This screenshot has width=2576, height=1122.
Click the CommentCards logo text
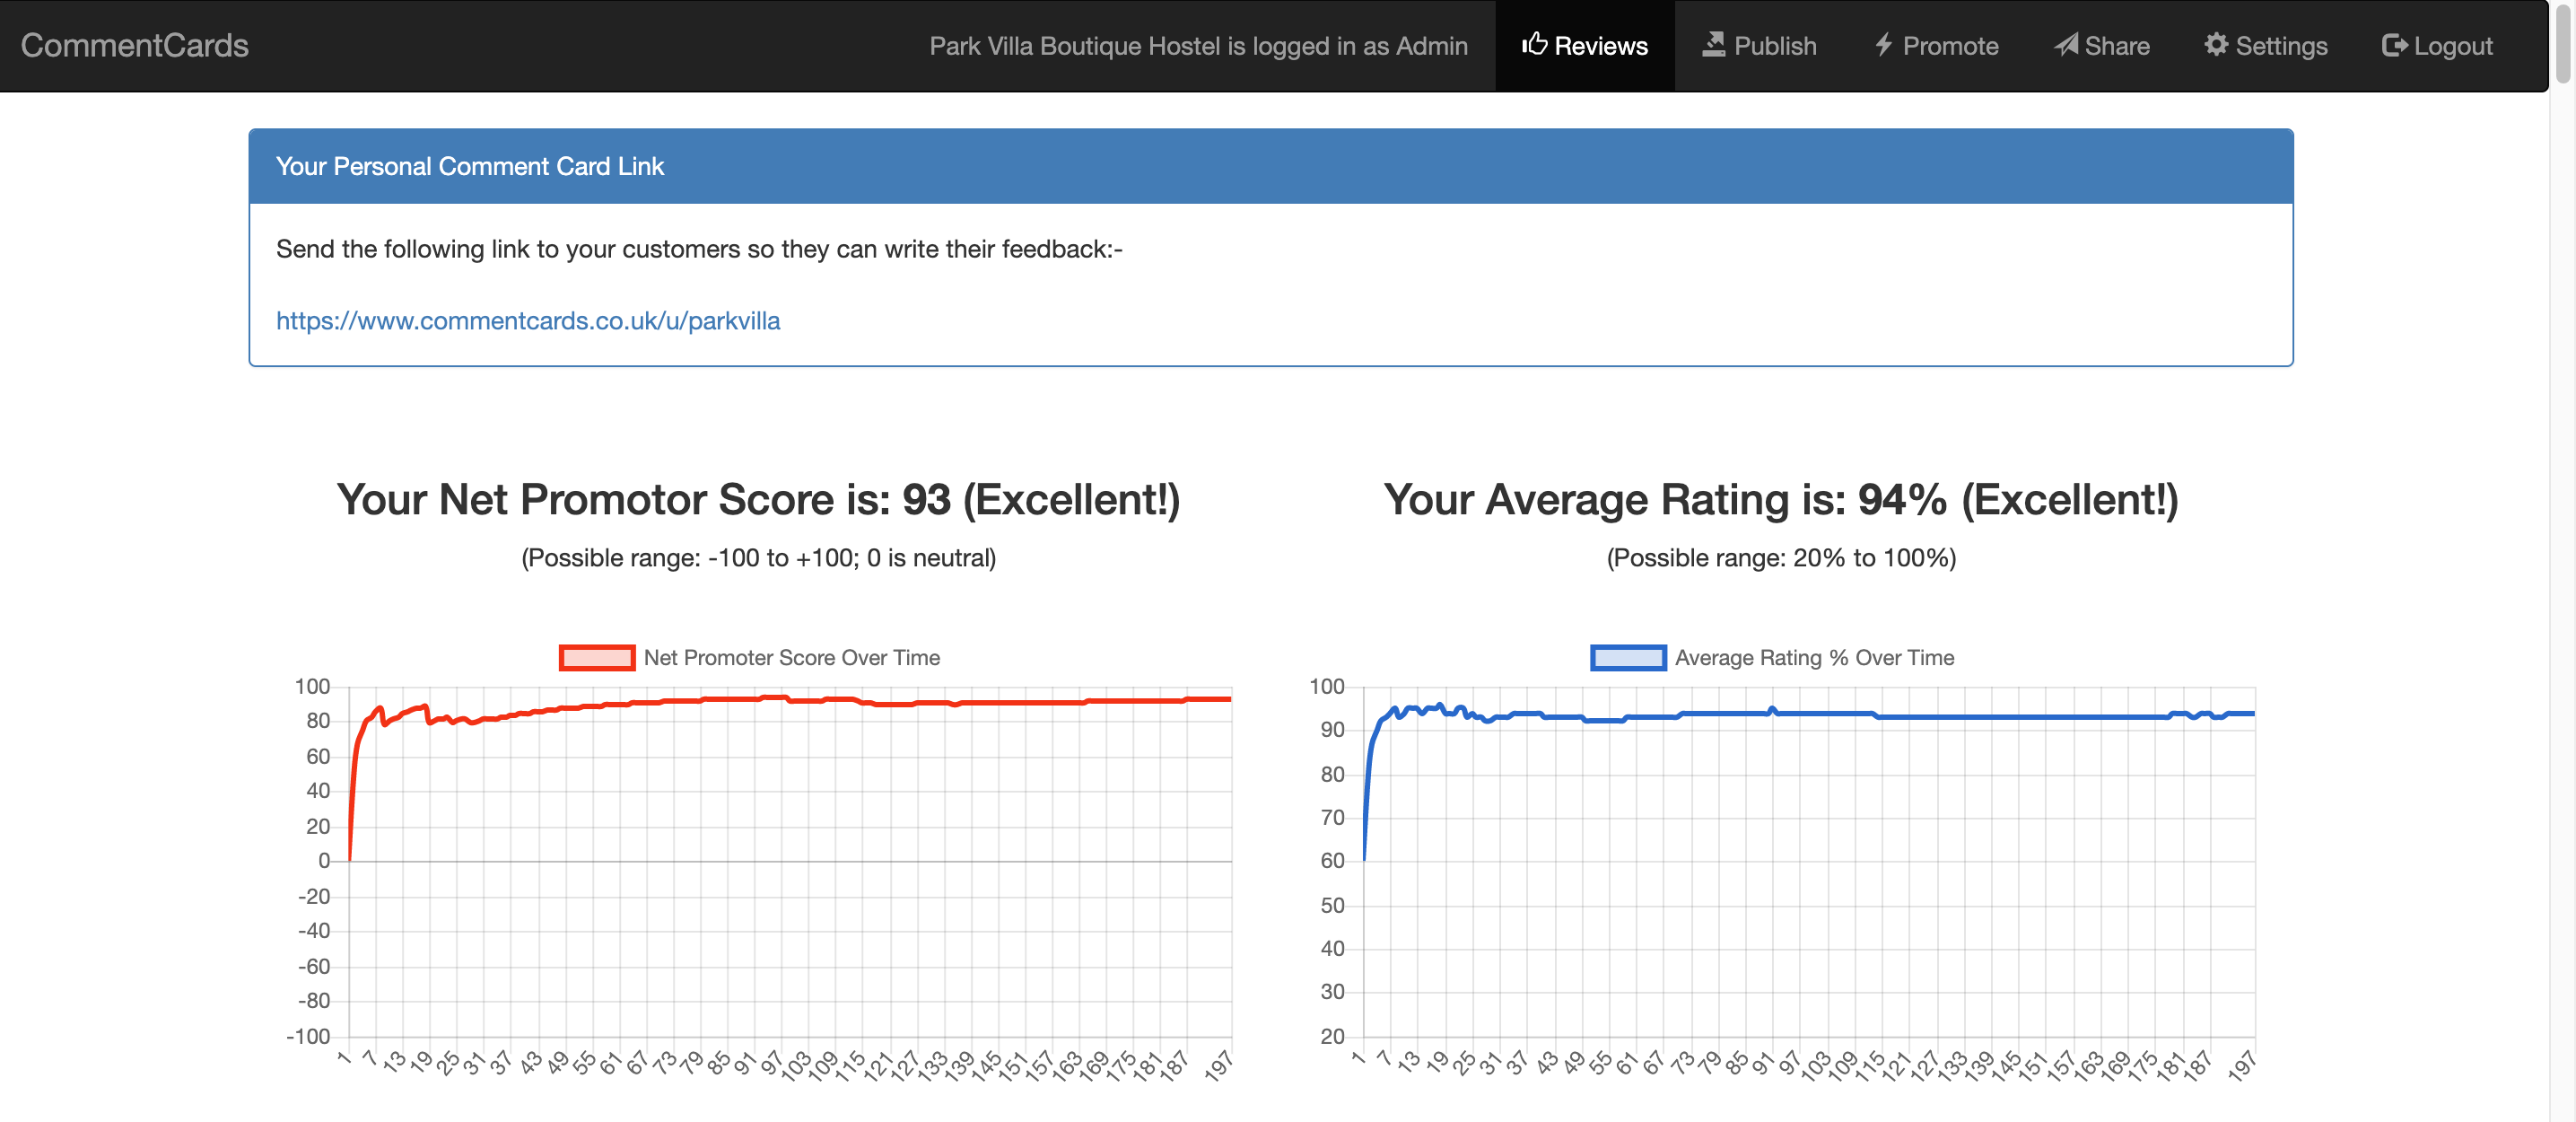(x=134, y=45)
